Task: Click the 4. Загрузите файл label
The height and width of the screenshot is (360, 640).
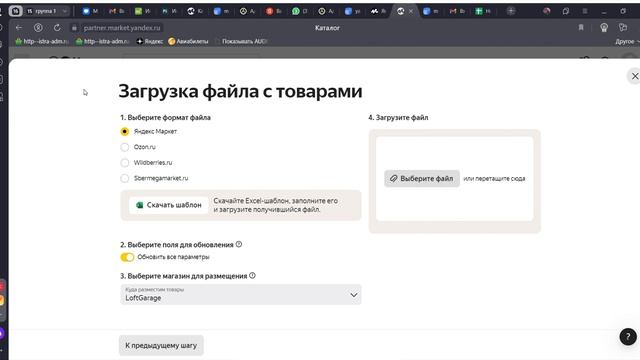Action: click(x=398, y=118)
